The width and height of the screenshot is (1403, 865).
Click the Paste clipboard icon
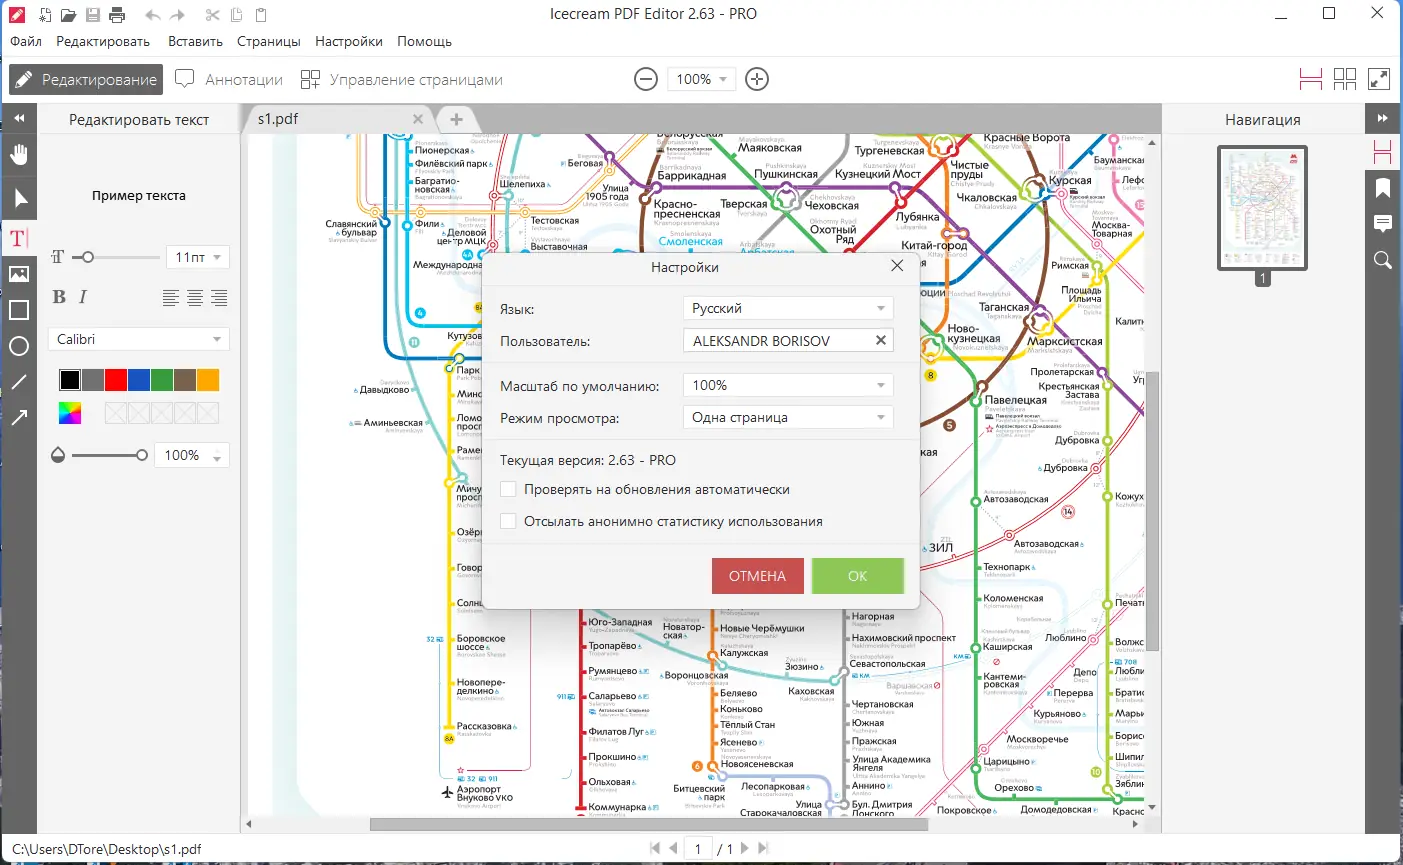tap(261, 15)
